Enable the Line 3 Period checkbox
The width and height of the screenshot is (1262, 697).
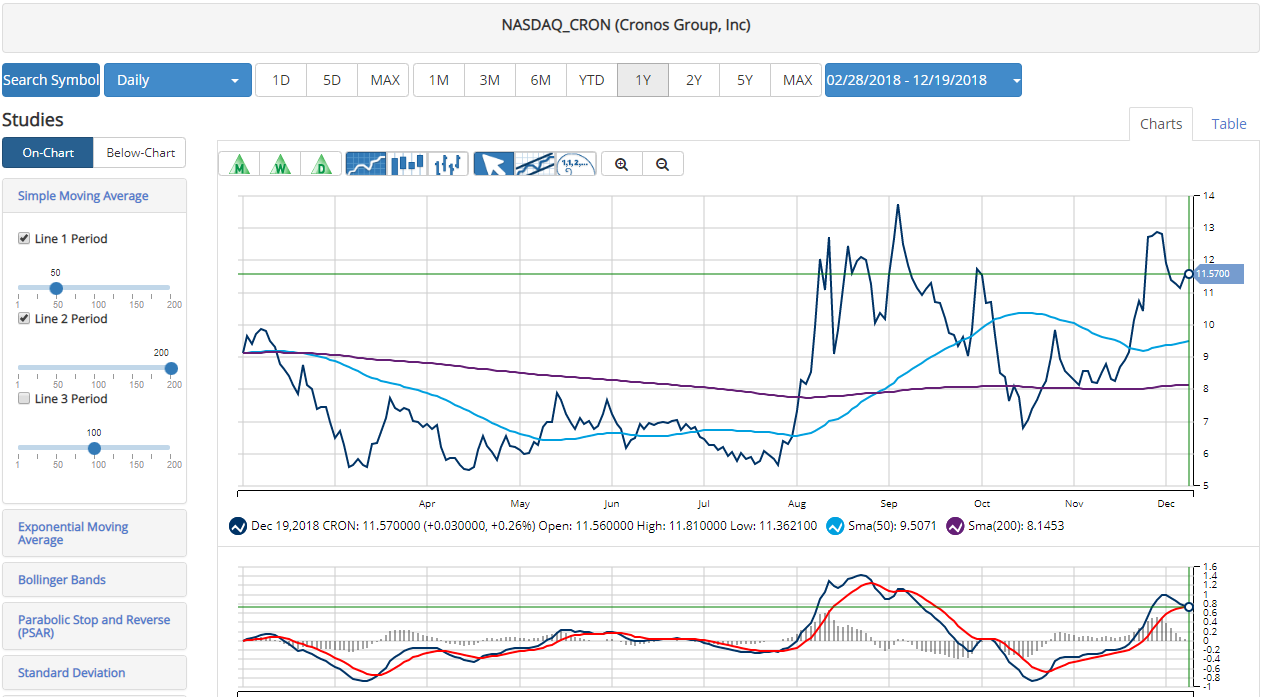pyautogui.click(x=24, y=399)
